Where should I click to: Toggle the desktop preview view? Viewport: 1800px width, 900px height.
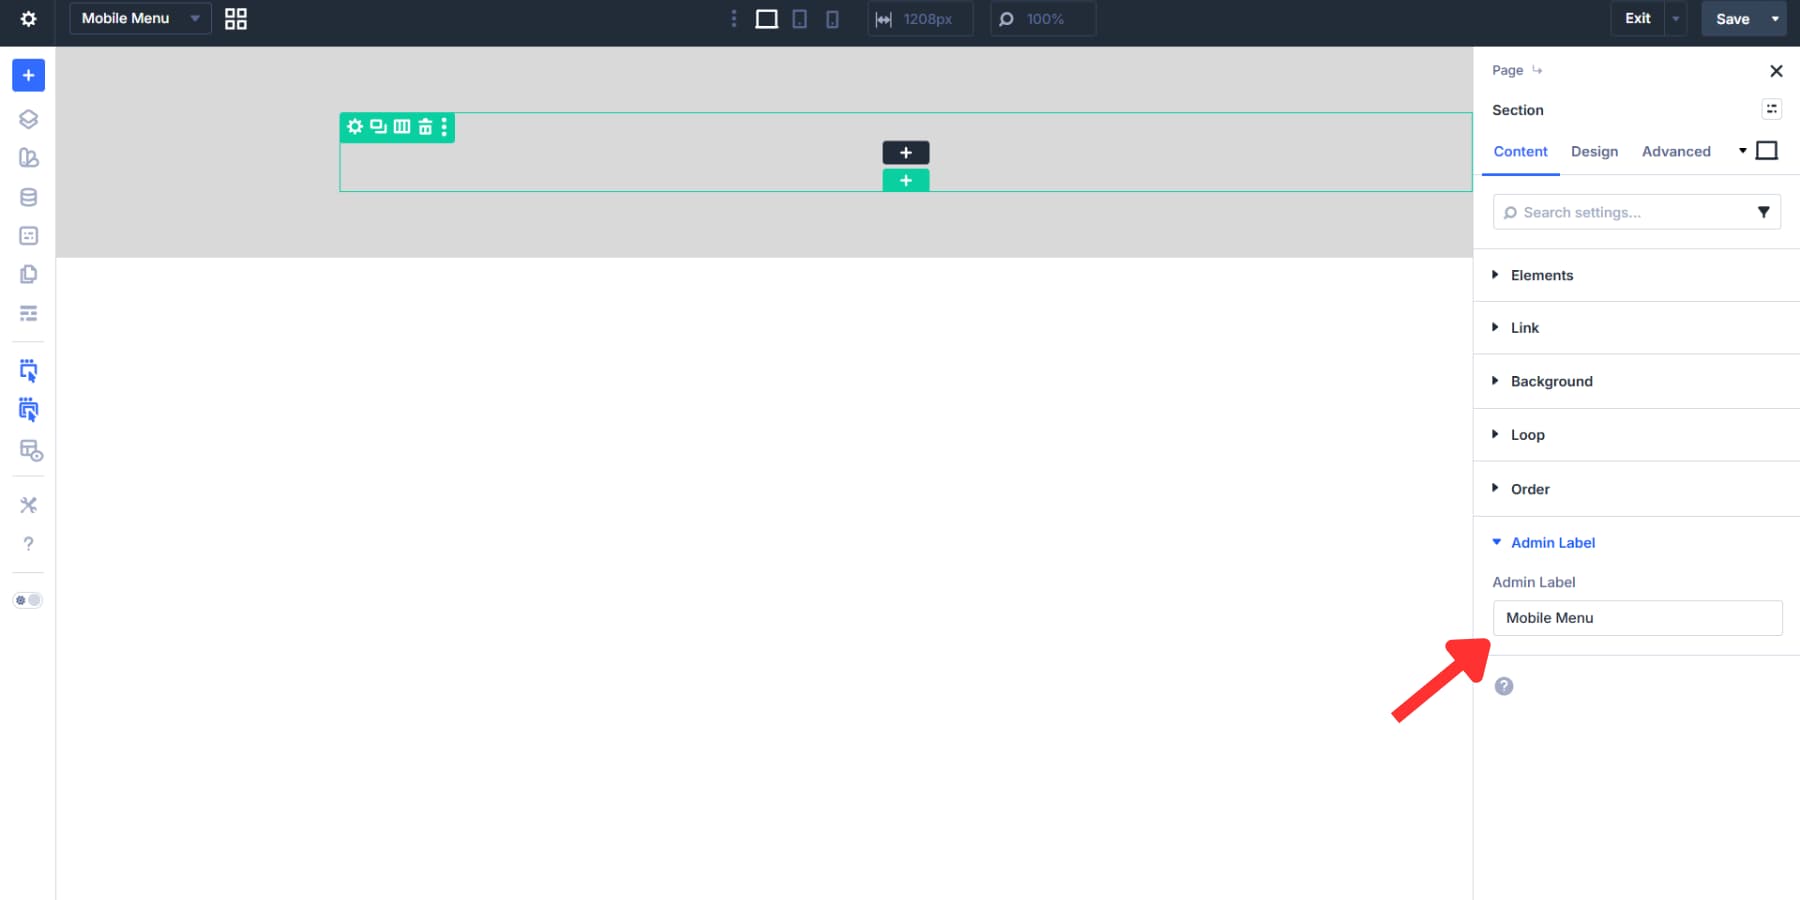[x=766, y=18]
